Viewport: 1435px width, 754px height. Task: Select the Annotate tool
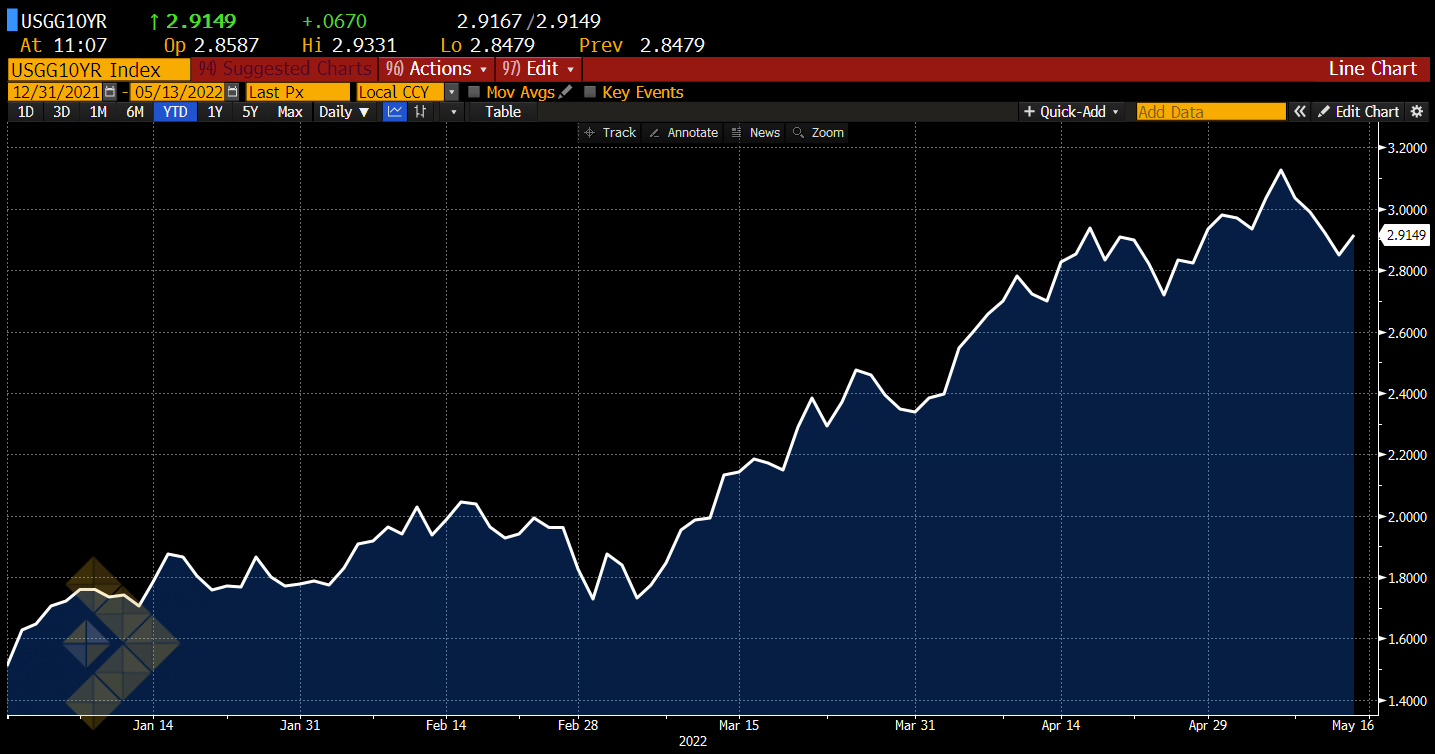(683, 132)
